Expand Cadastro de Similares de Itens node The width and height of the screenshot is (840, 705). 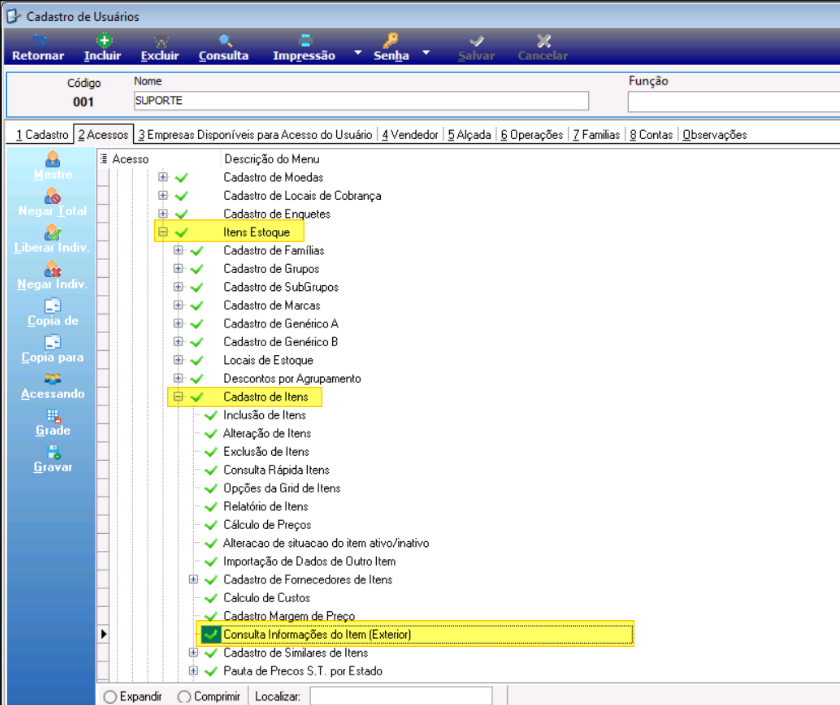coord(193,652)
